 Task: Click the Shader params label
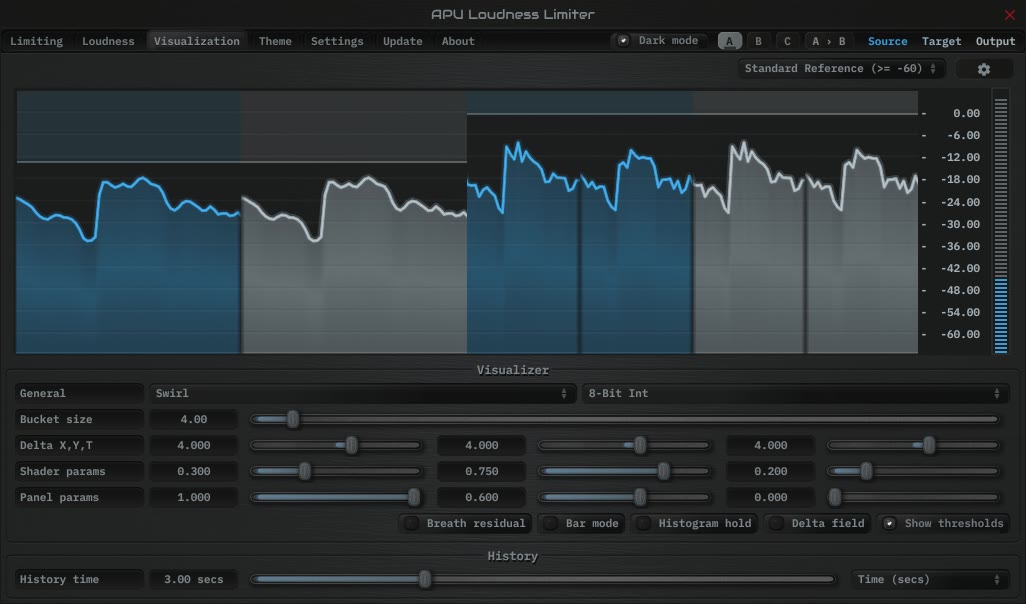79,471
